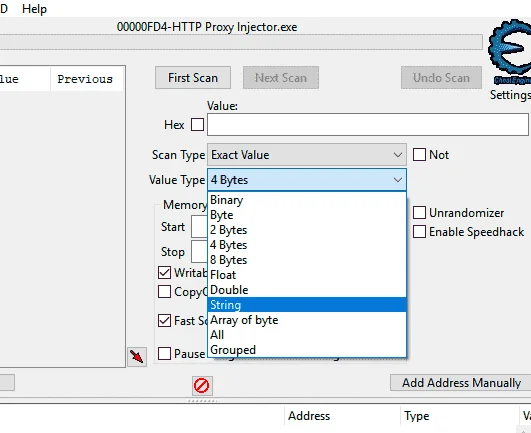Select Double value type

[307, 290]
